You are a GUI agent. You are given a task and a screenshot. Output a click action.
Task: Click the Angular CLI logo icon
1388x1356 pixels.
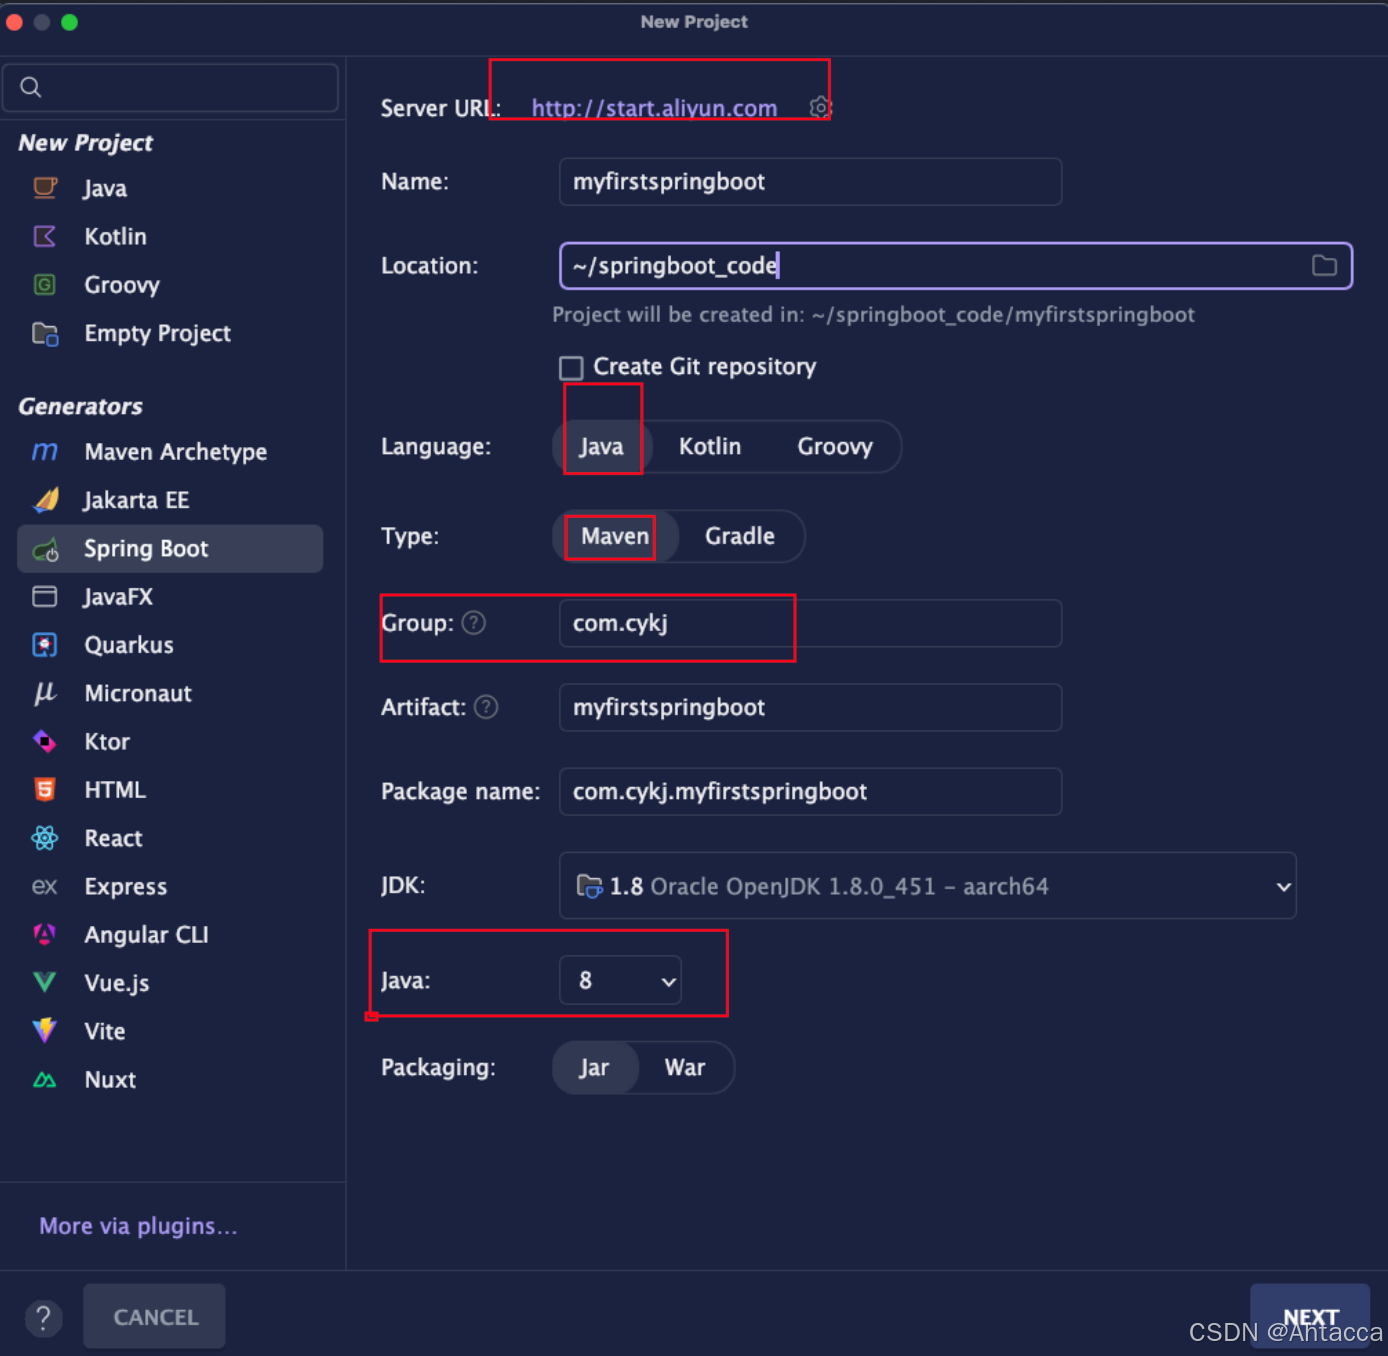pos(45,934)
